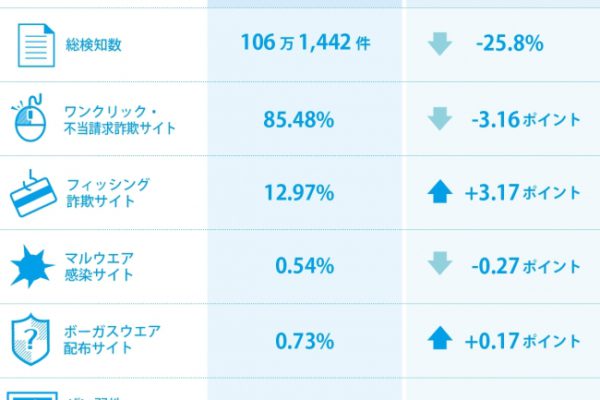The height and width of the screenshot is (400, 600).
Task: Click the down arrow beside -3.16 ポイント
Action: [440, 119]
